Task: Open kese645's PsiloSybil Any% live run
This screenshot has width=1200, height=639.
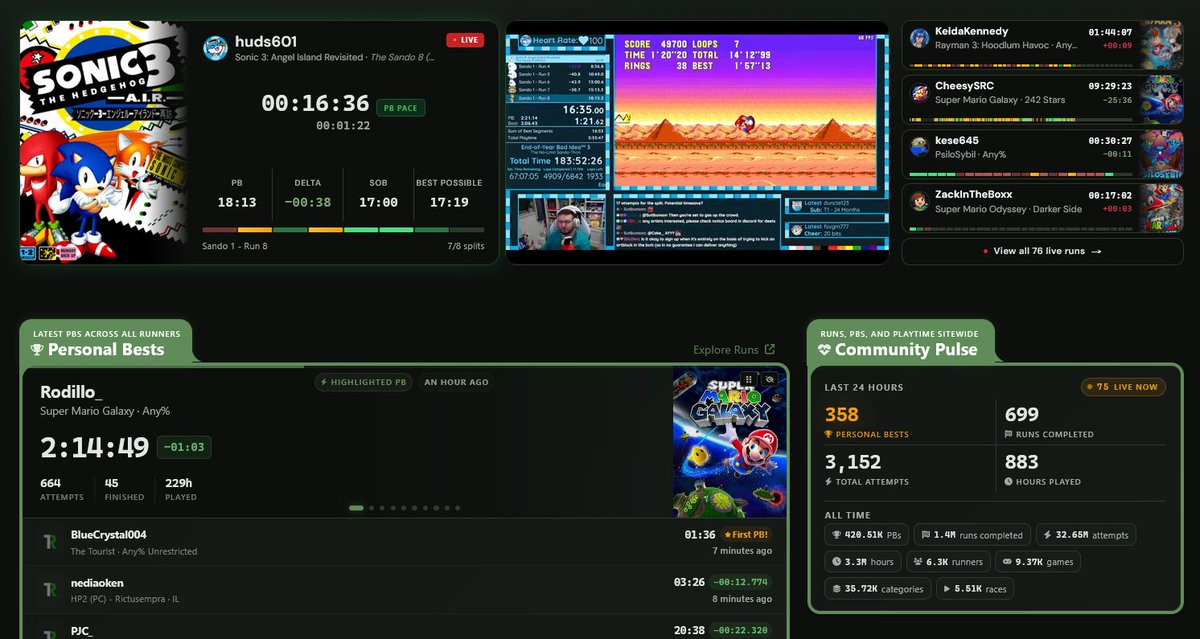Action: (1041, 153)
